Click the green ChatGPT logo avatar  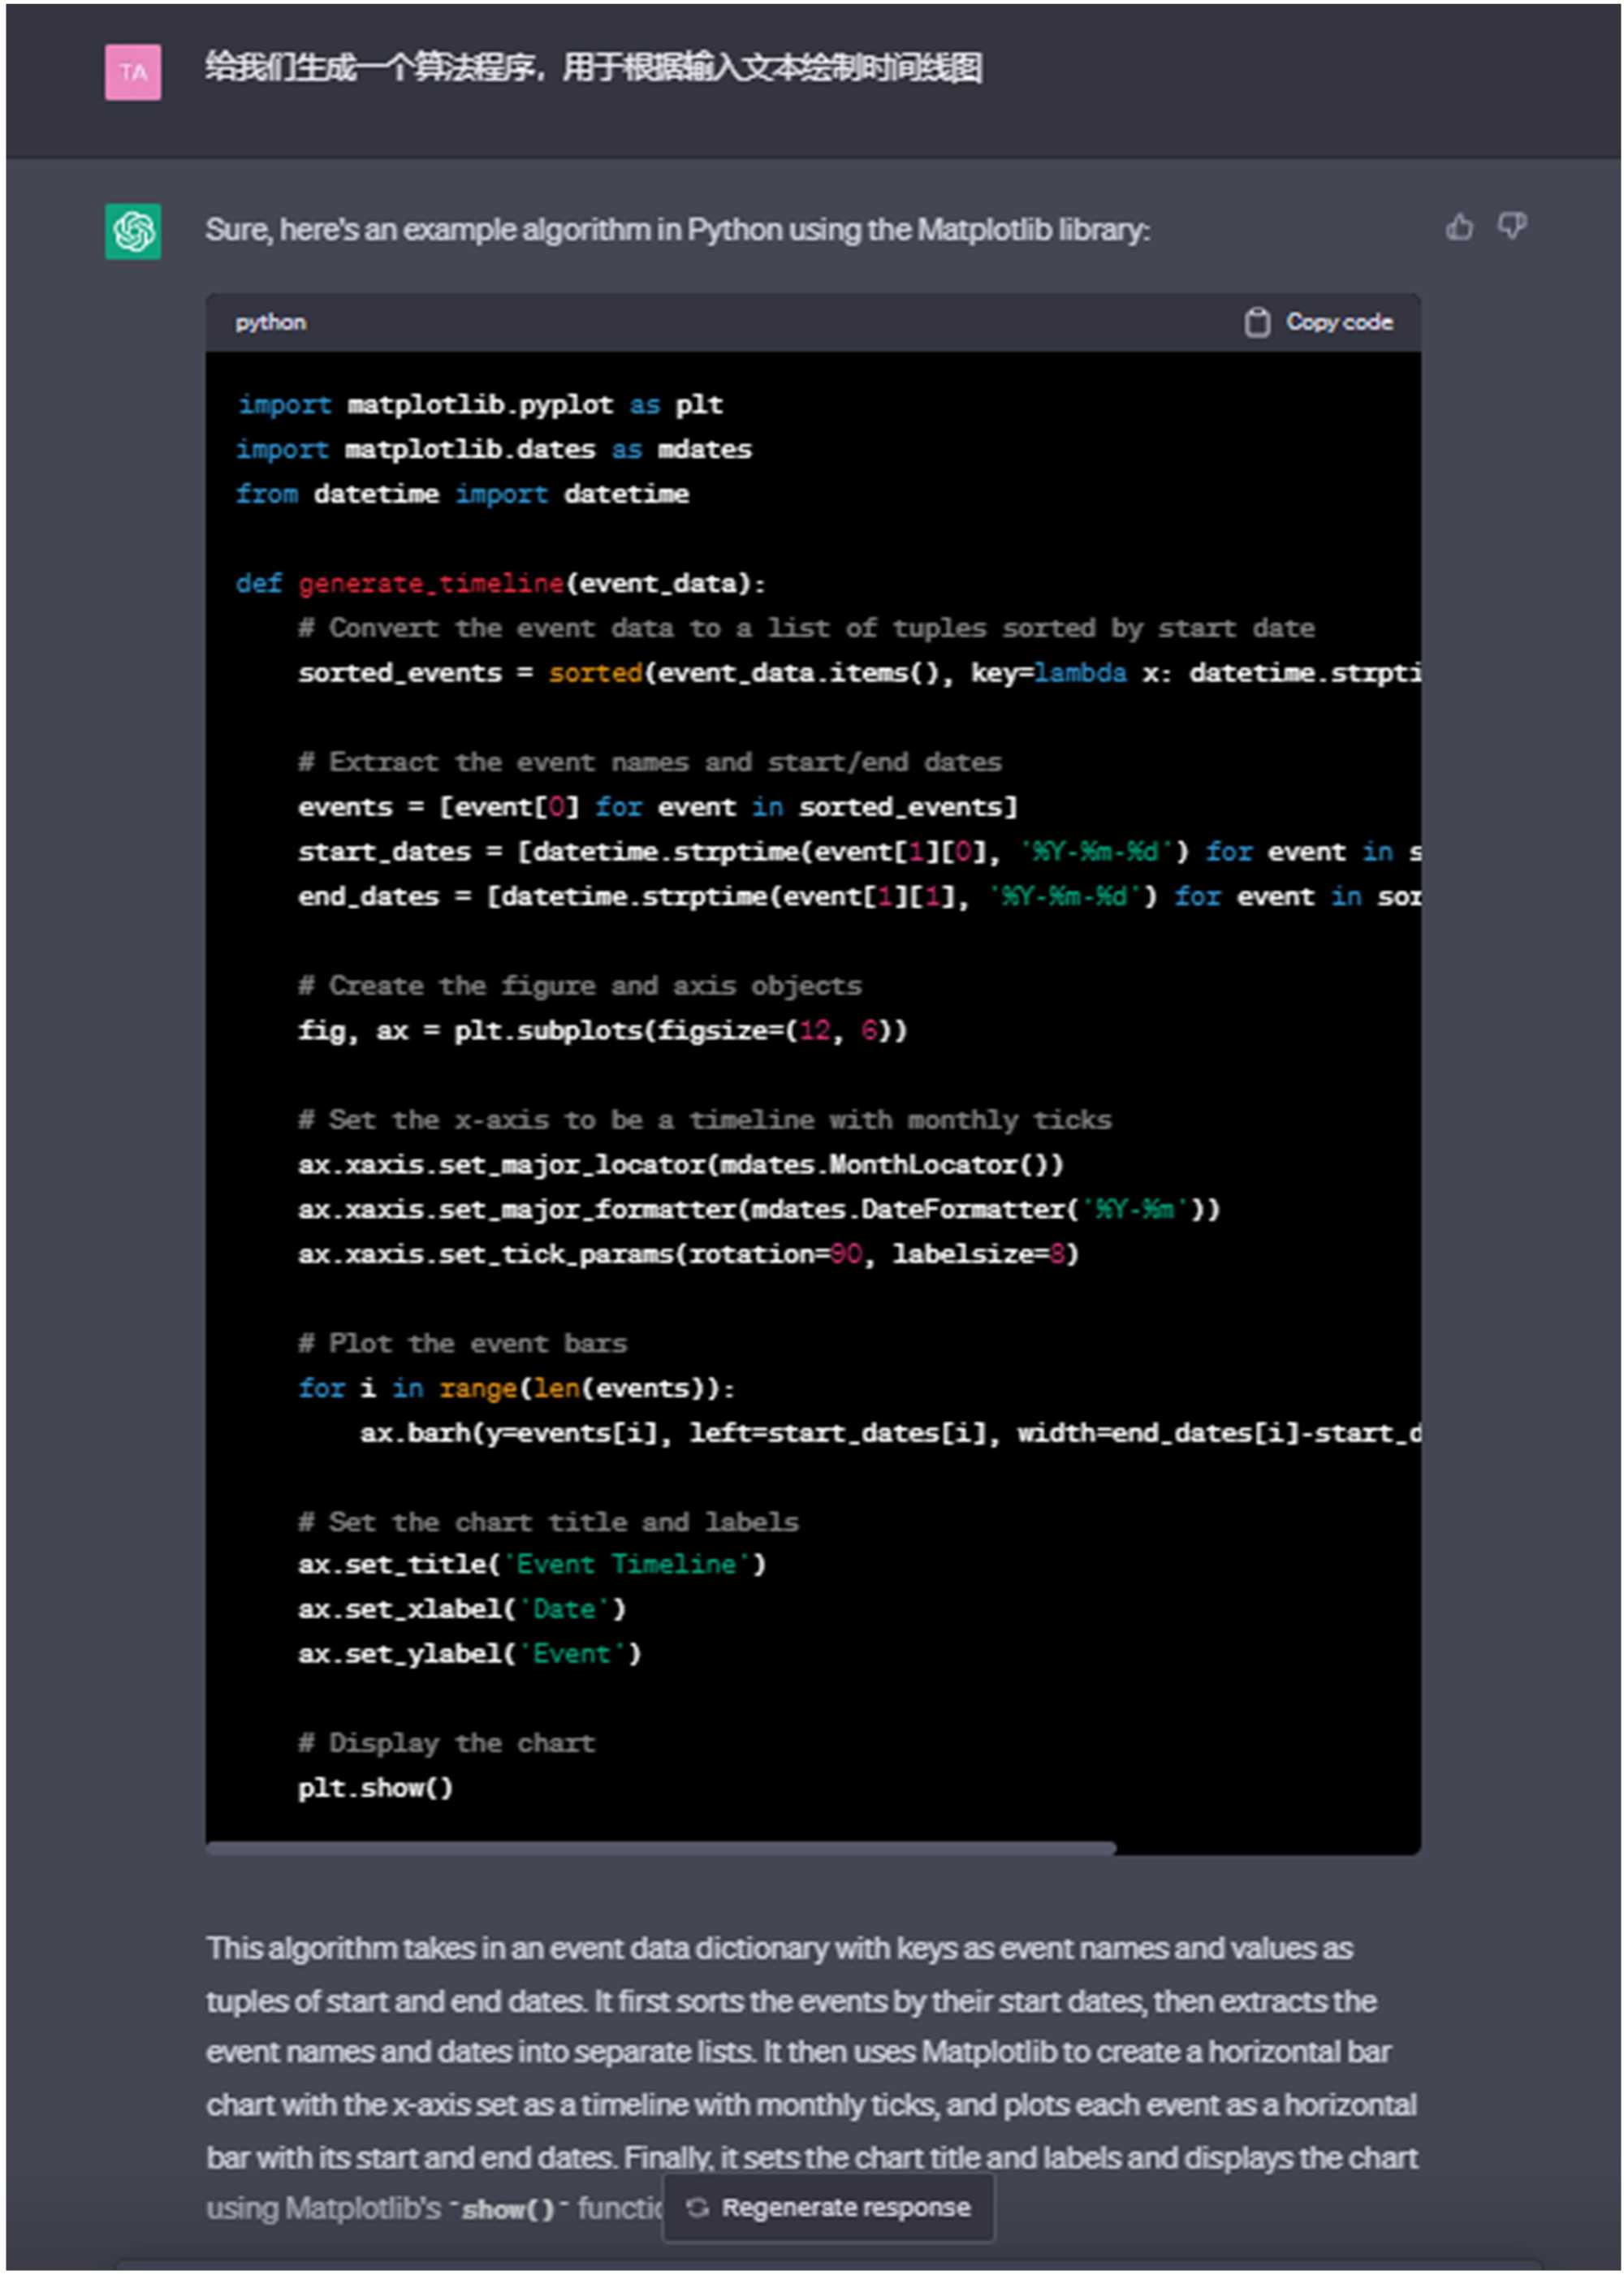click(133, 231)
